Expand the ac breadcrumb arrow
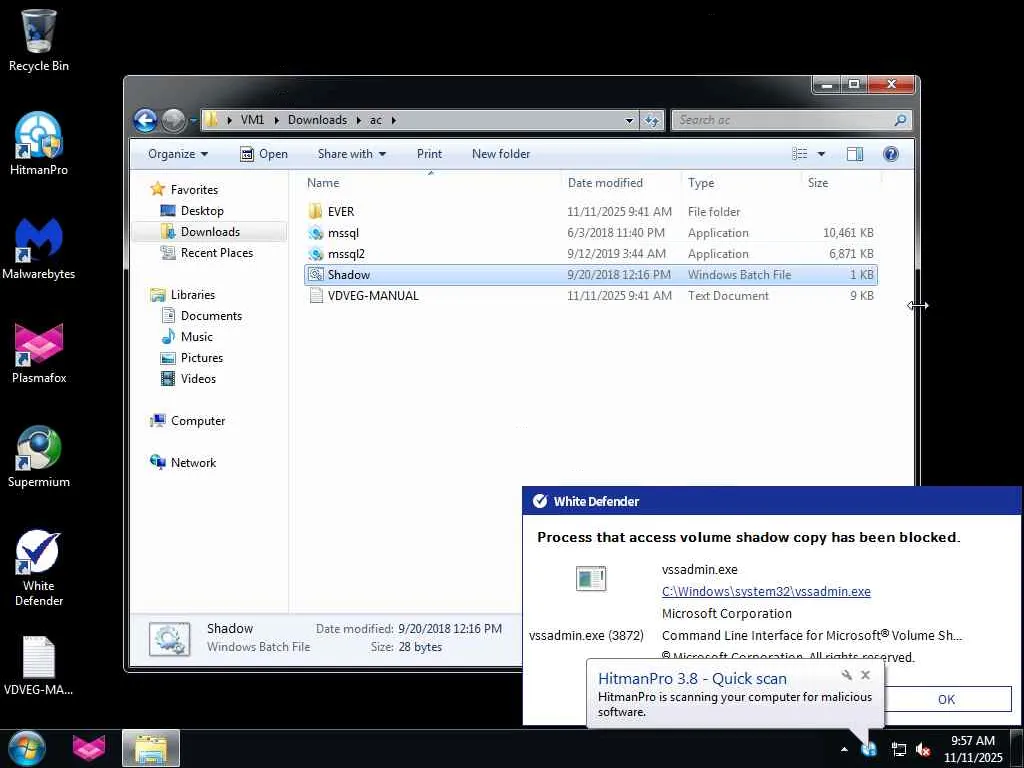1024x768 pixels. (394, 120)
